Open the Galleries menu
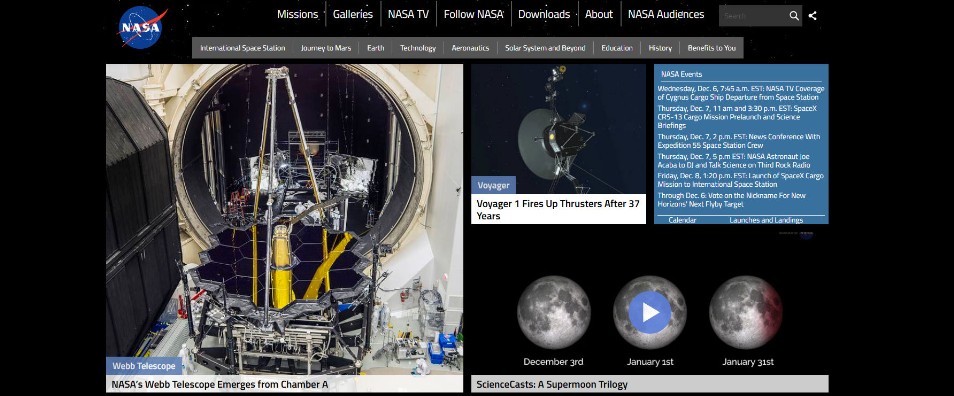The image size is (954, 396). [x=353, y=14]
